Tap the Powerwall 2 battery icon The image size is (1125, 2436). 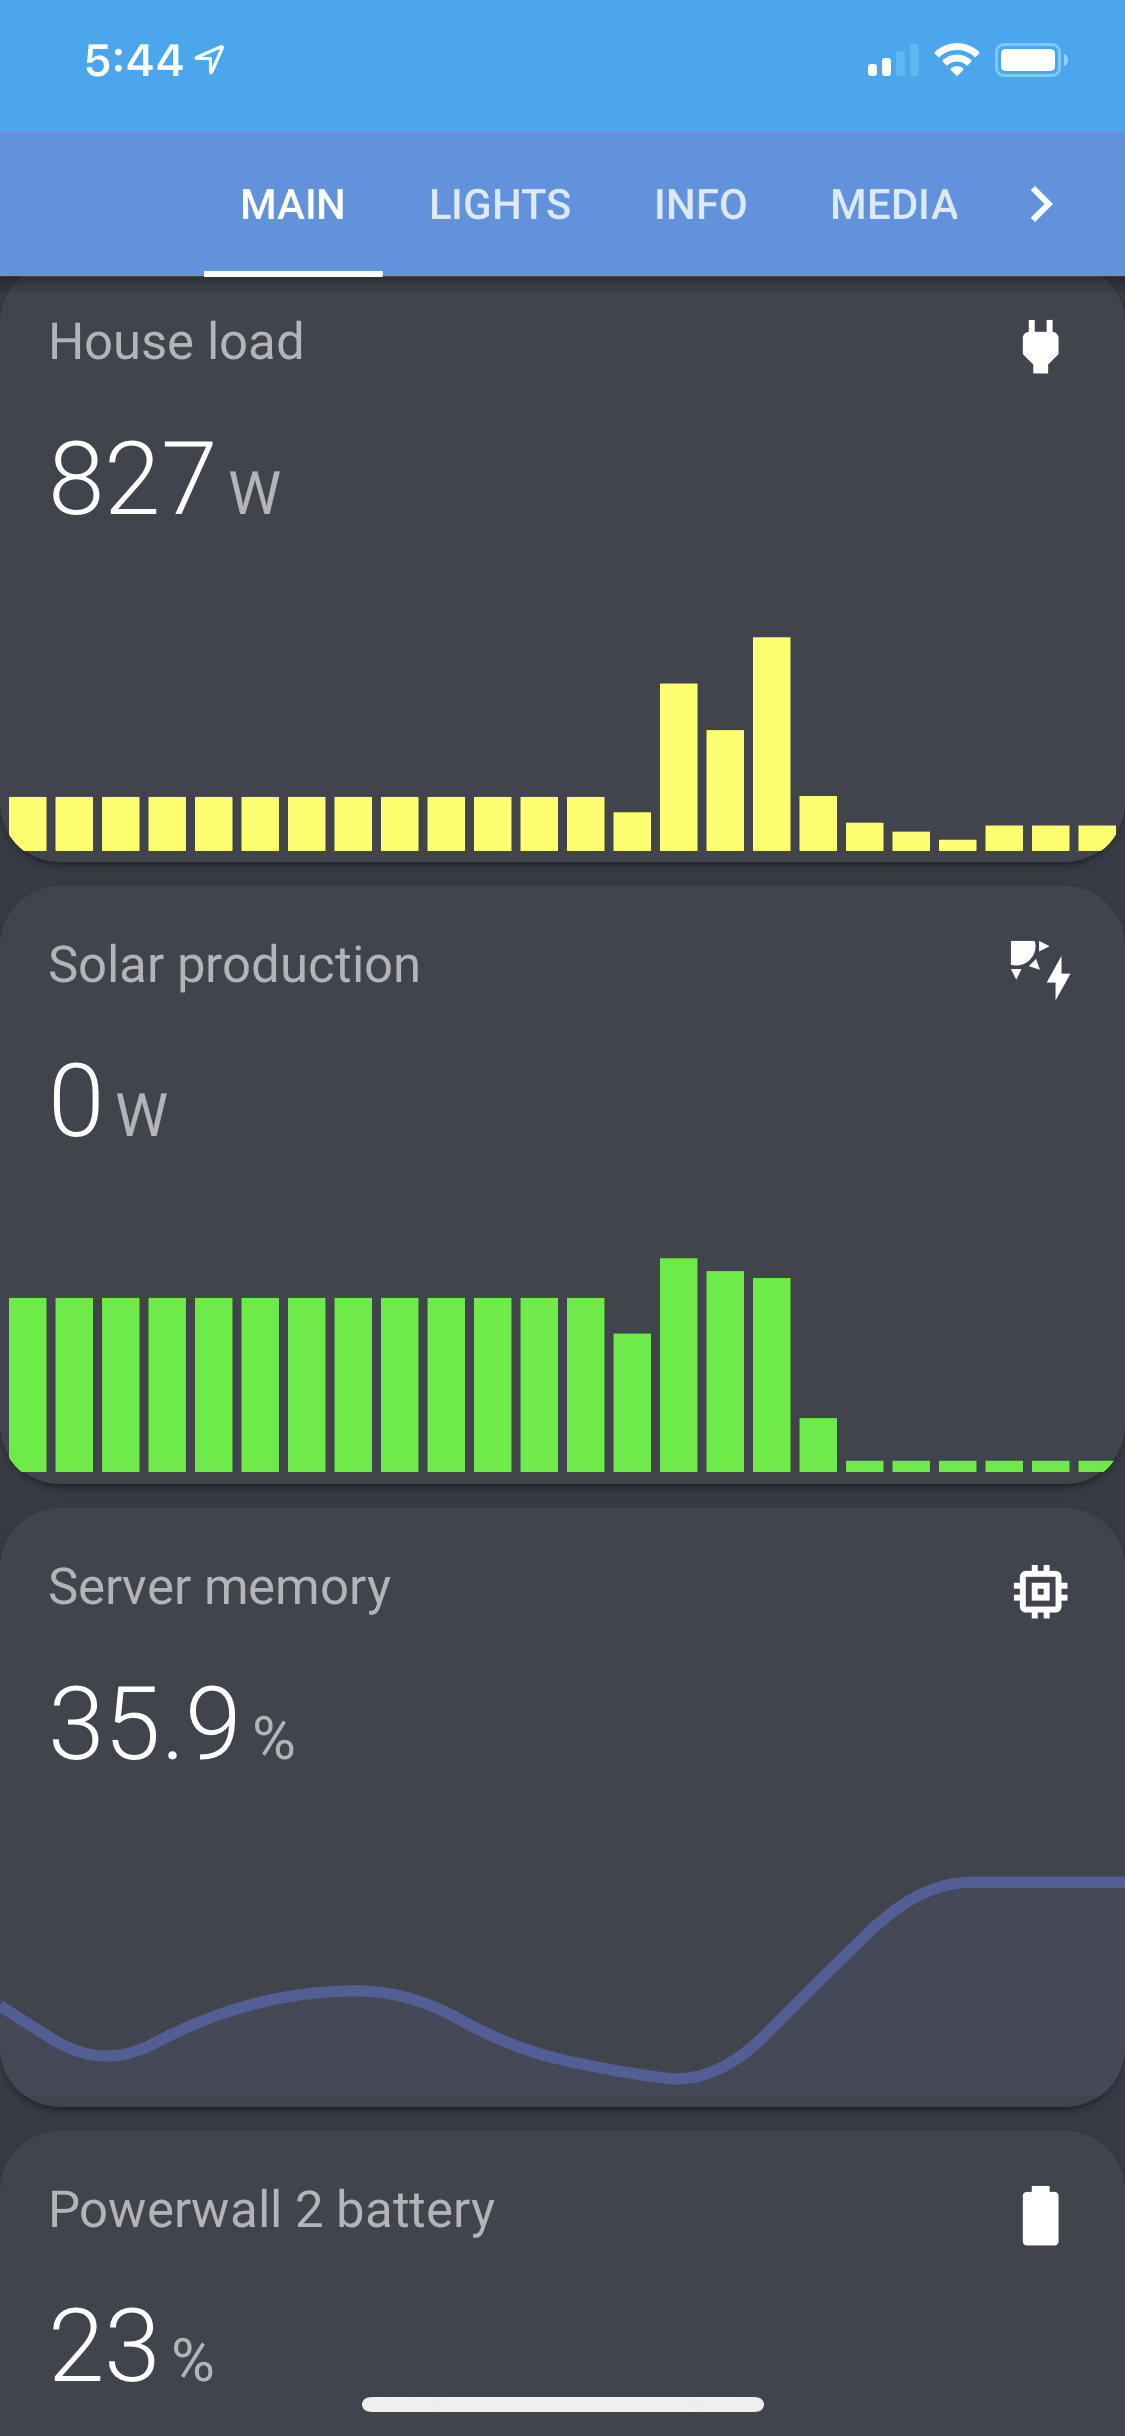(1040, 2216)
